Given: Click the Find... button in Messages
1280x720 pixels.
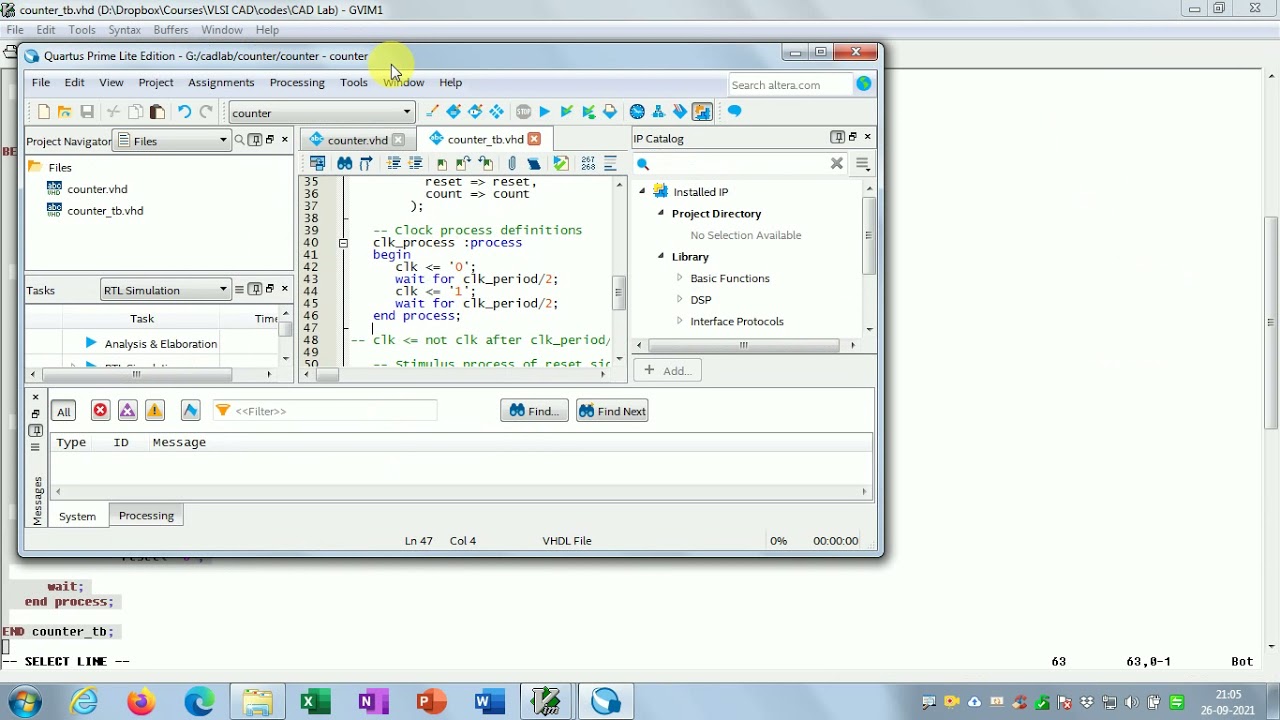Looking at the screenshot, I should [x=534, y=411].
